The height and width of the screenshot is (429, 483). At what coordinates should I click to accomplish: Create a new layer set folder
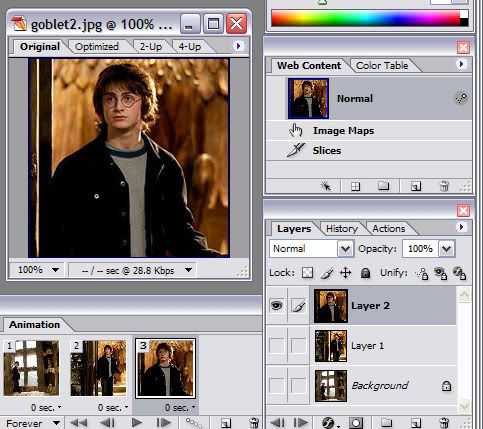click(386, 423)
